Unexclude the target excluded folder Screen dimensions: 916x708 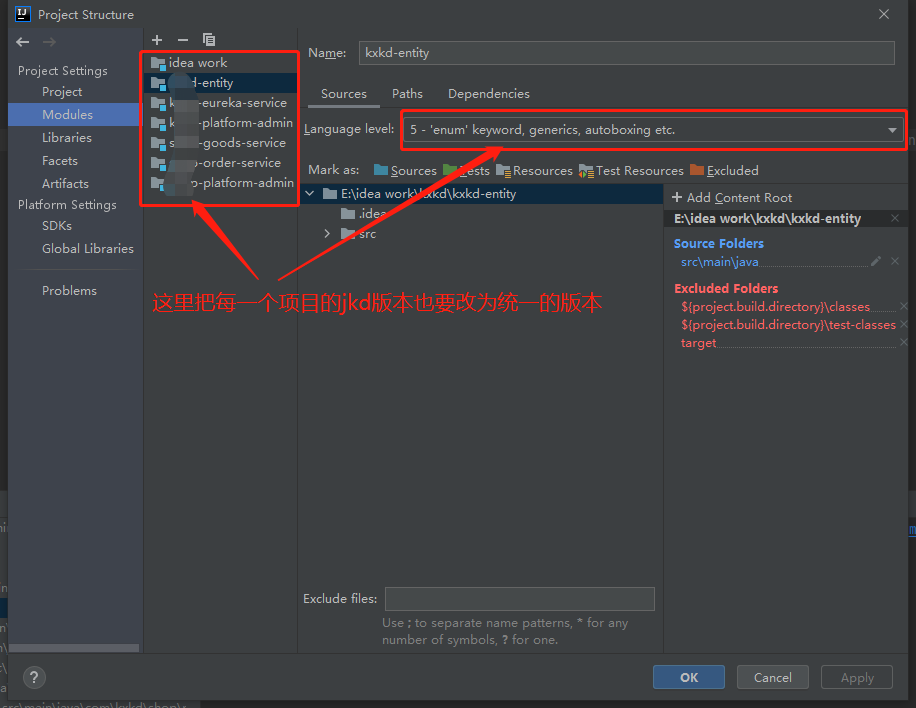point(904,342)
